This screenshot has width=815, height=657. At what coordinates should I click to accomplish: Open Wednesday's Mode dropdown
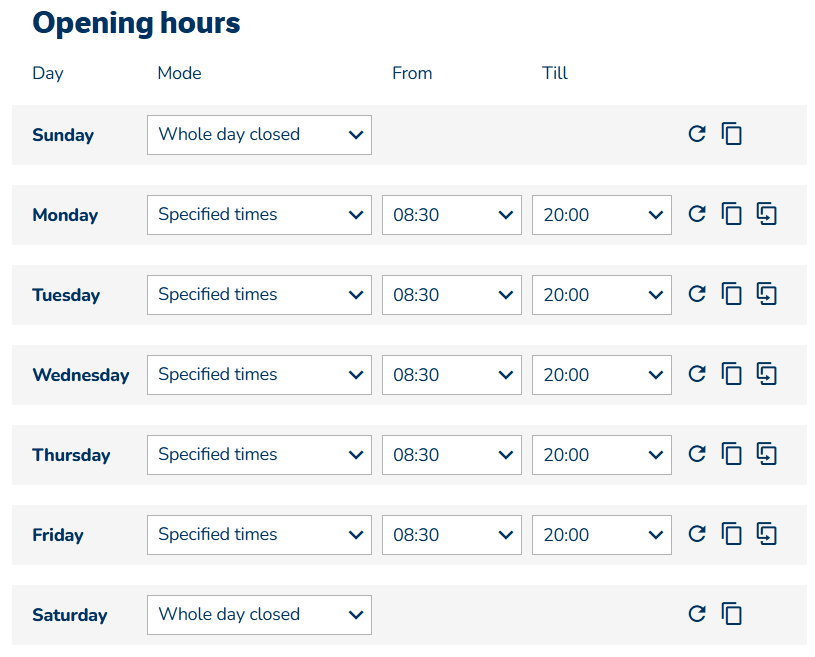[259, 375]
